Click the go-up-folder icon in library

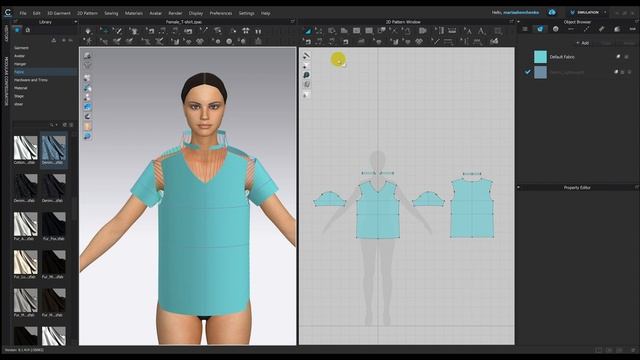[54, 40]
